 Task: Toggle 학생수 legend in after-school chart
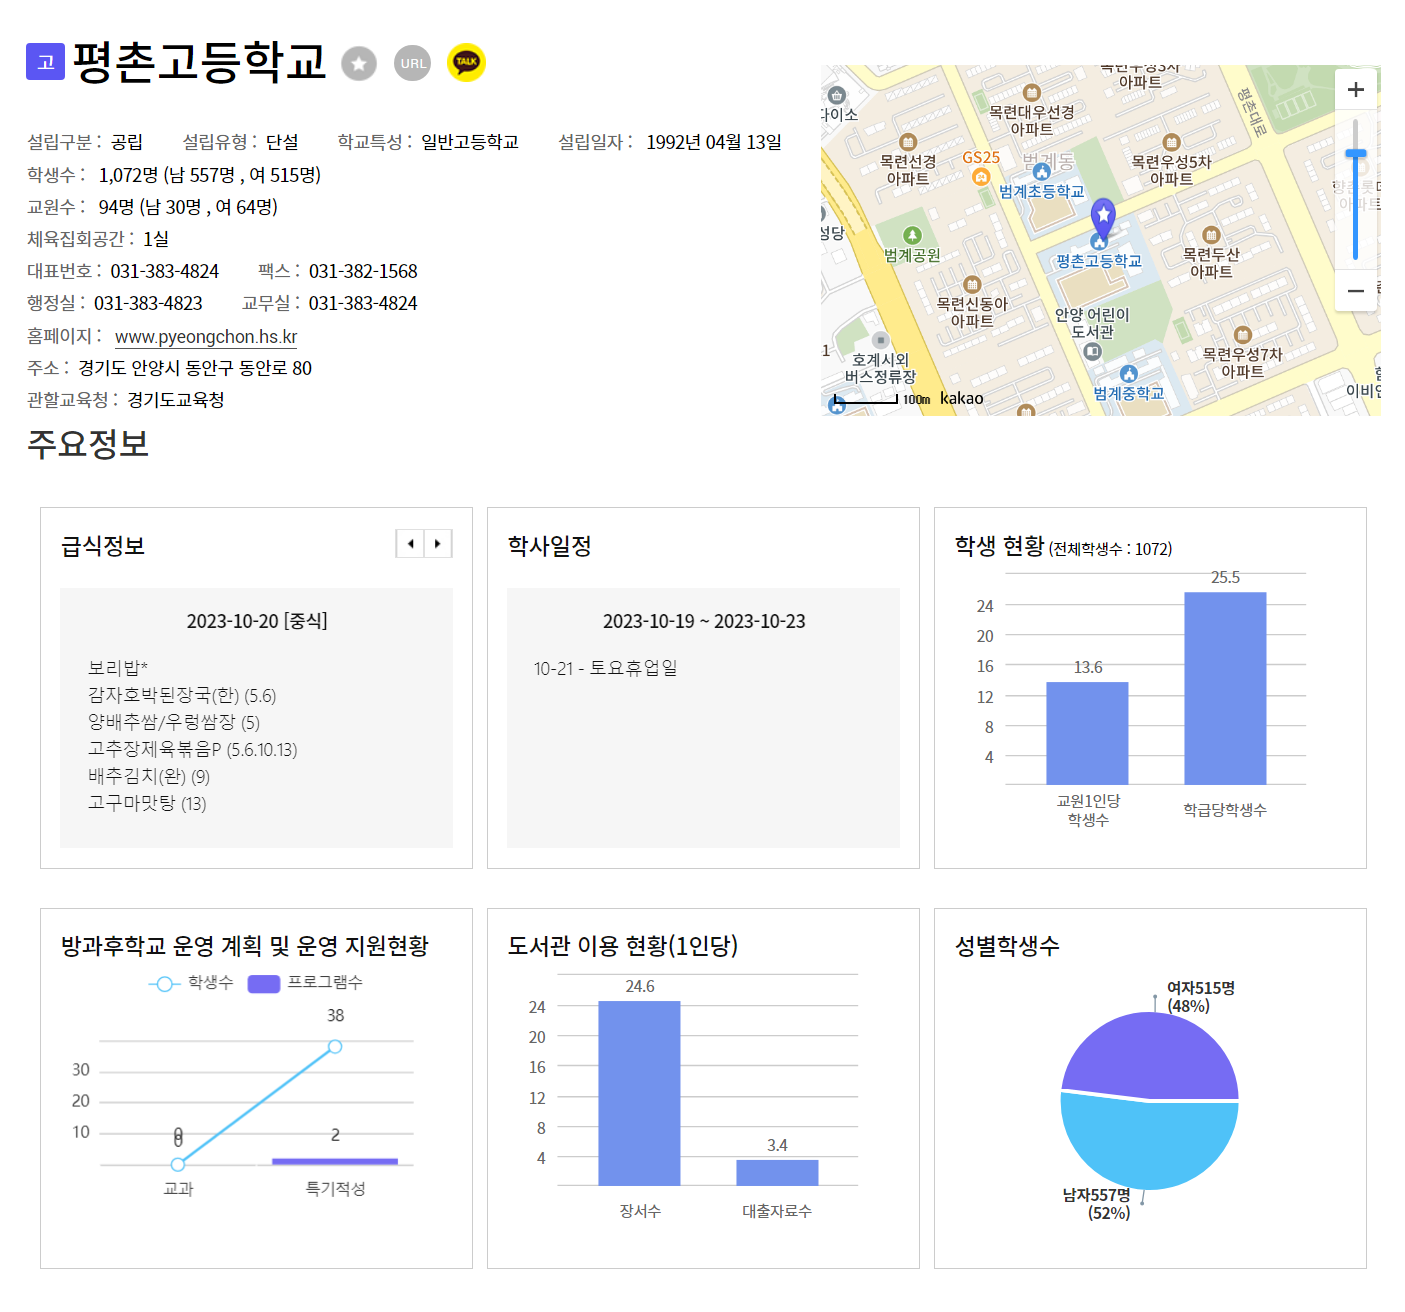[x=190, y=983]
